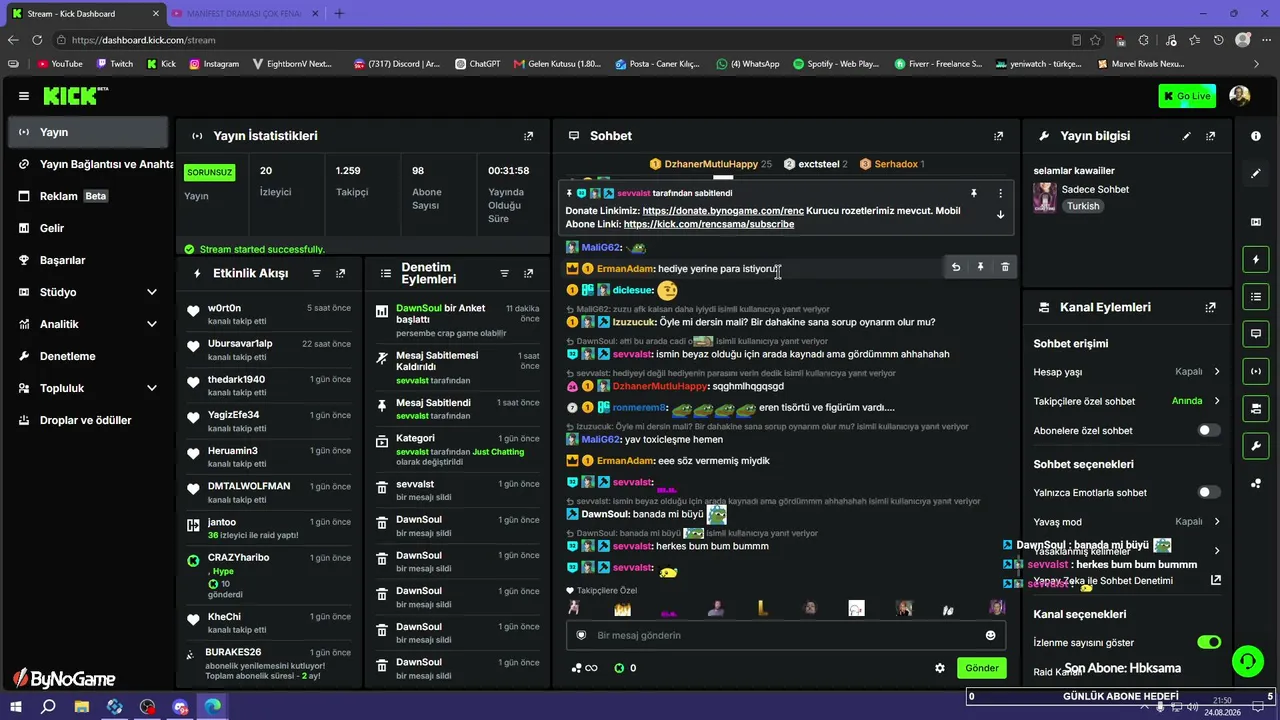Click the list icon in the right sidebar

click(x=1256, y=296)
